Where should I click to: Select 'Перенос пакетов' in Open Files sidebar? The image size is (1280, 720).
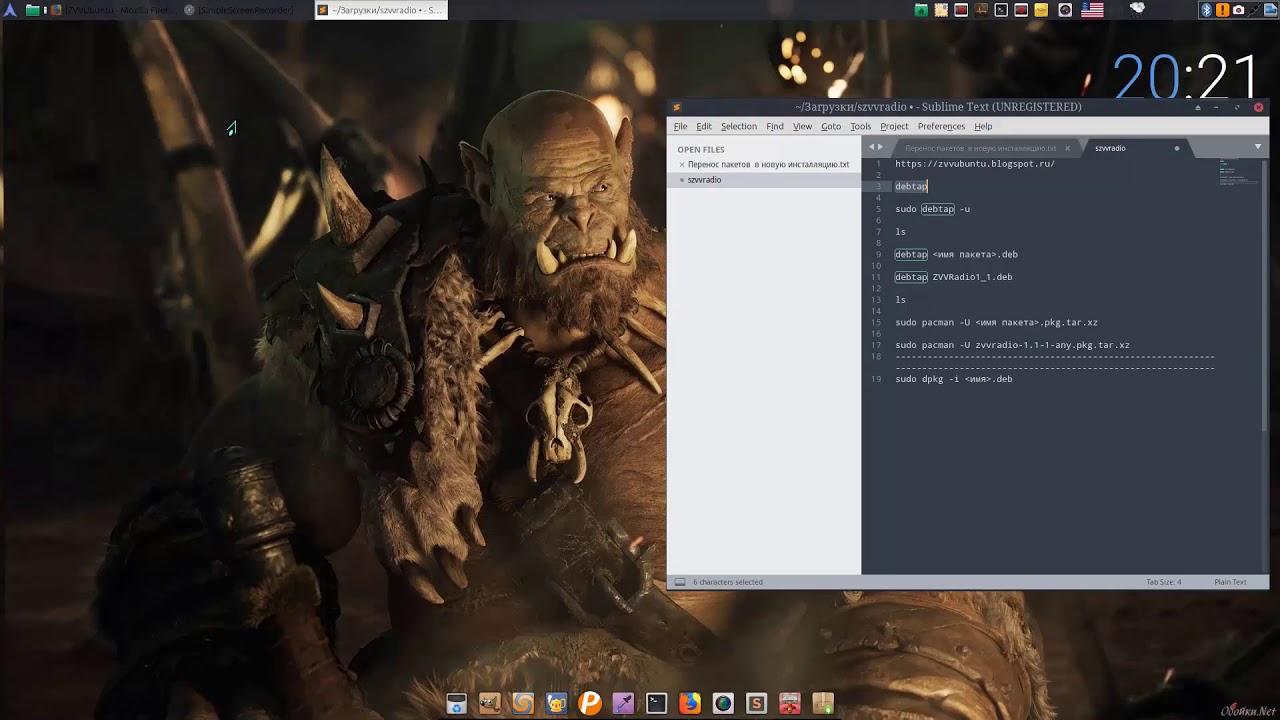768,164
